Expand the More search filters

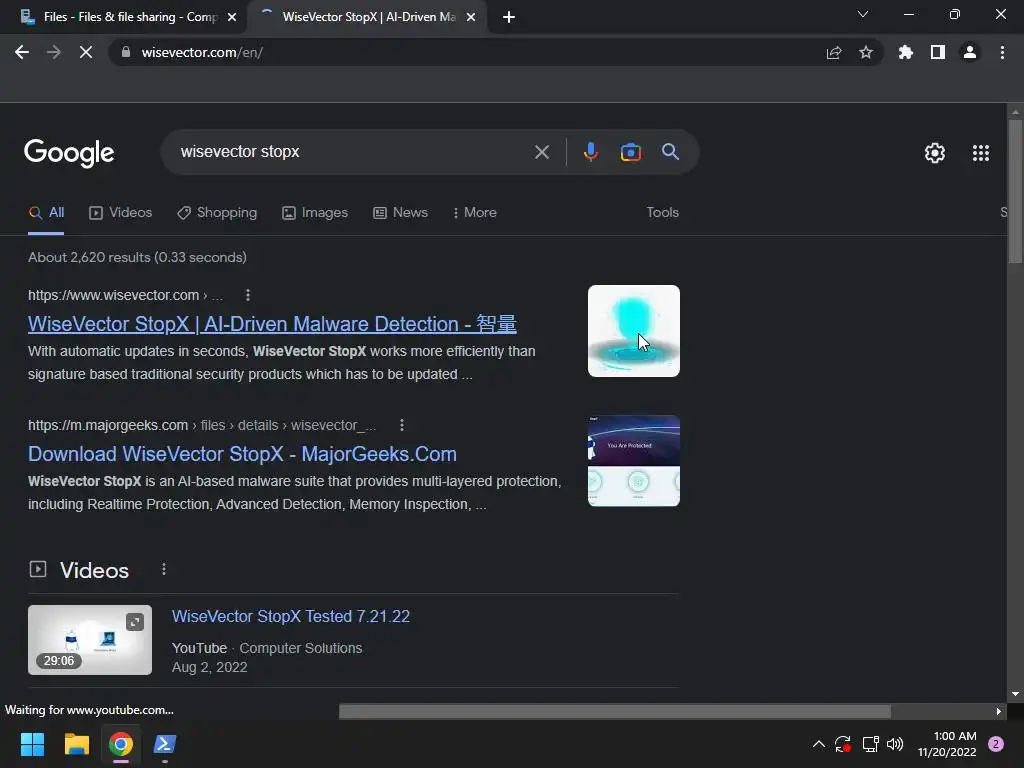pos(475,212)
